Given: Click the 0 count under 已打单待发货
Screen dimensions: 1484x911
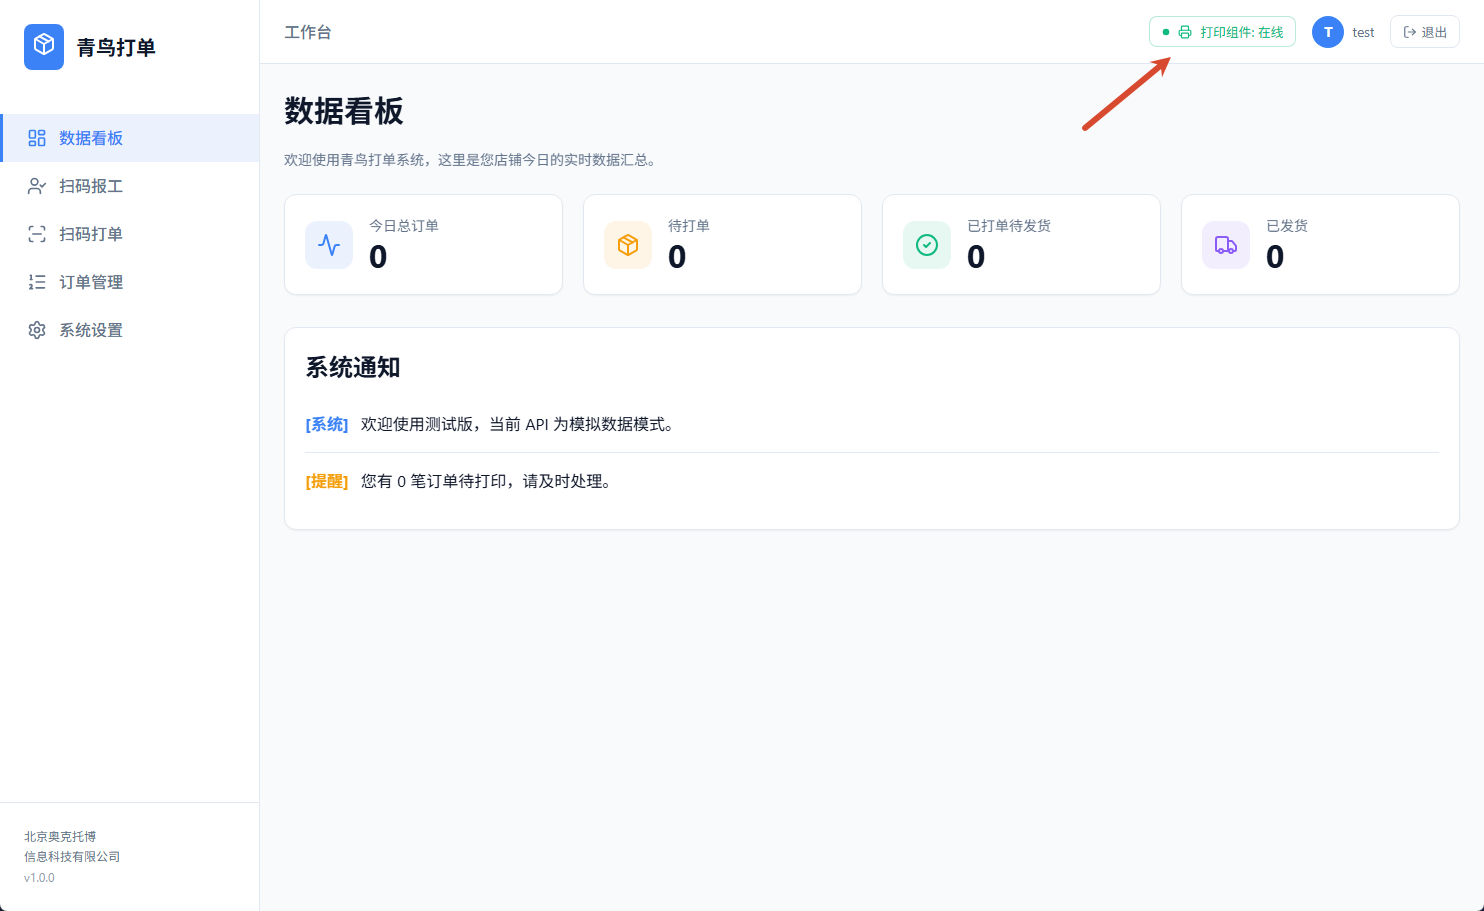Looking at the screenshot, I should 976,257.
